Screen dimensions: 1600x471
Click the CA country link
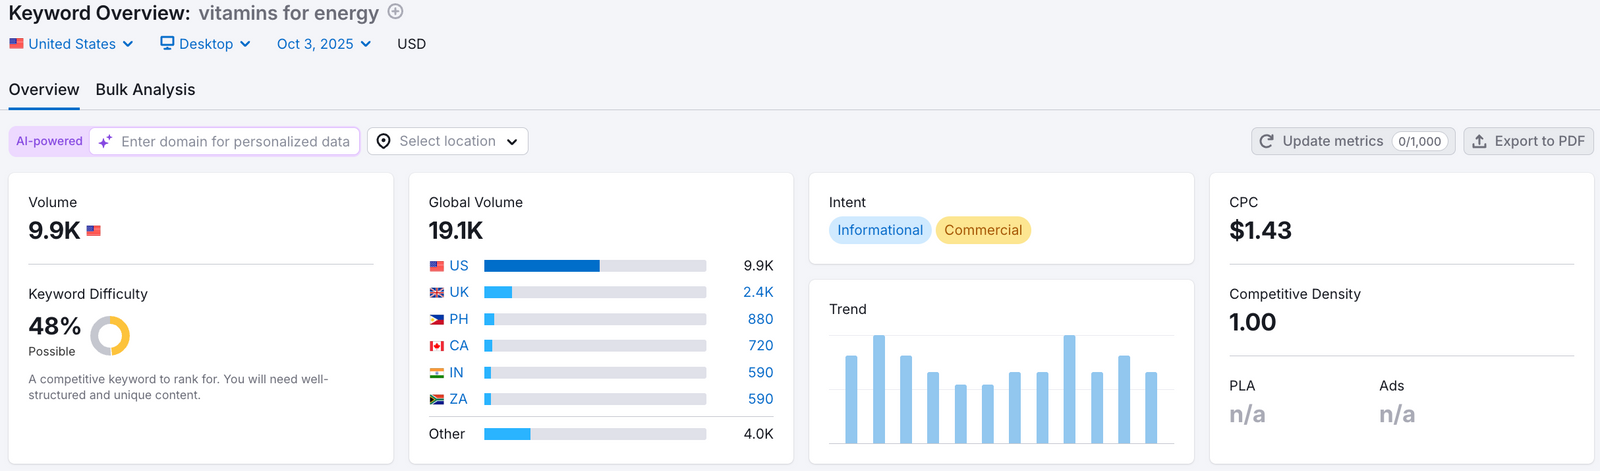click(x=459, y=345)
